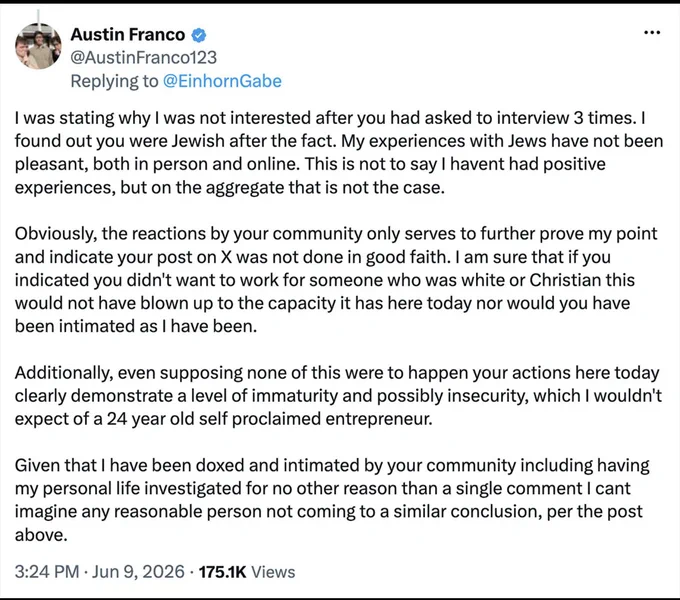Select the paragraph starting "Obviously, the reactions"
The height and width of the screenshot is (600, 680).
coord(336,280)
